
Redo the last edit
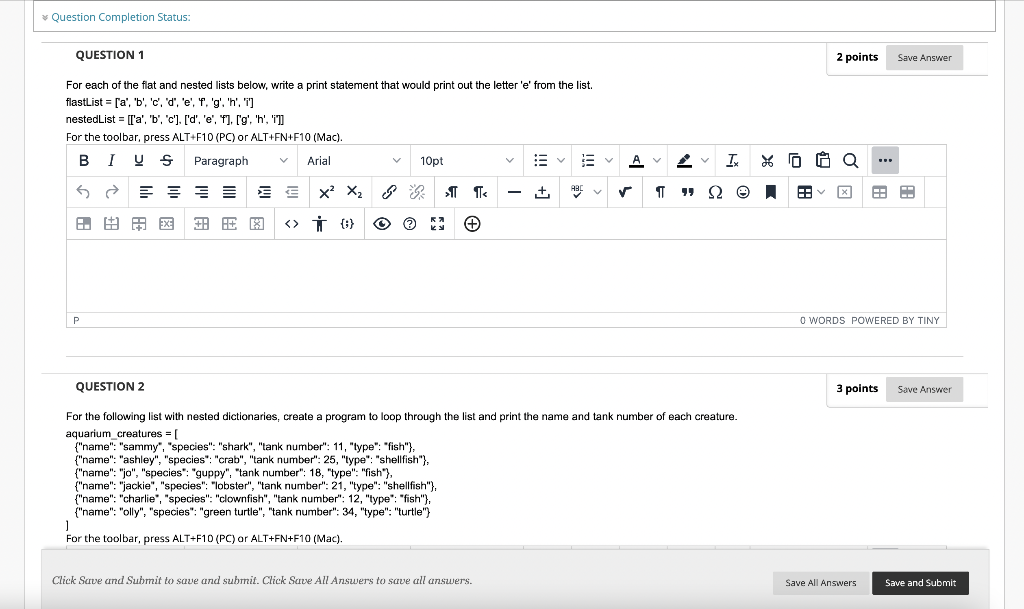pos(112,192)
